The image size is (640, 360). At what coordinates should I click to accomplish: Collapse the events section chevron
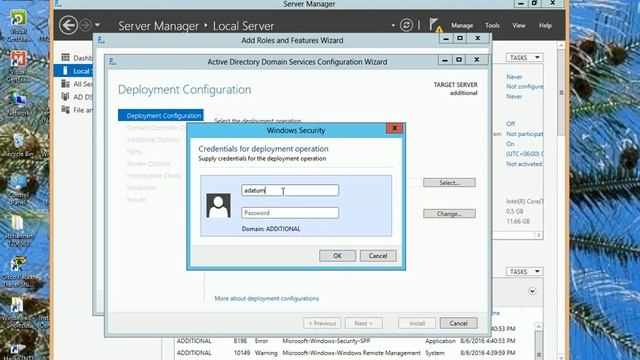[x=532, y=291]
